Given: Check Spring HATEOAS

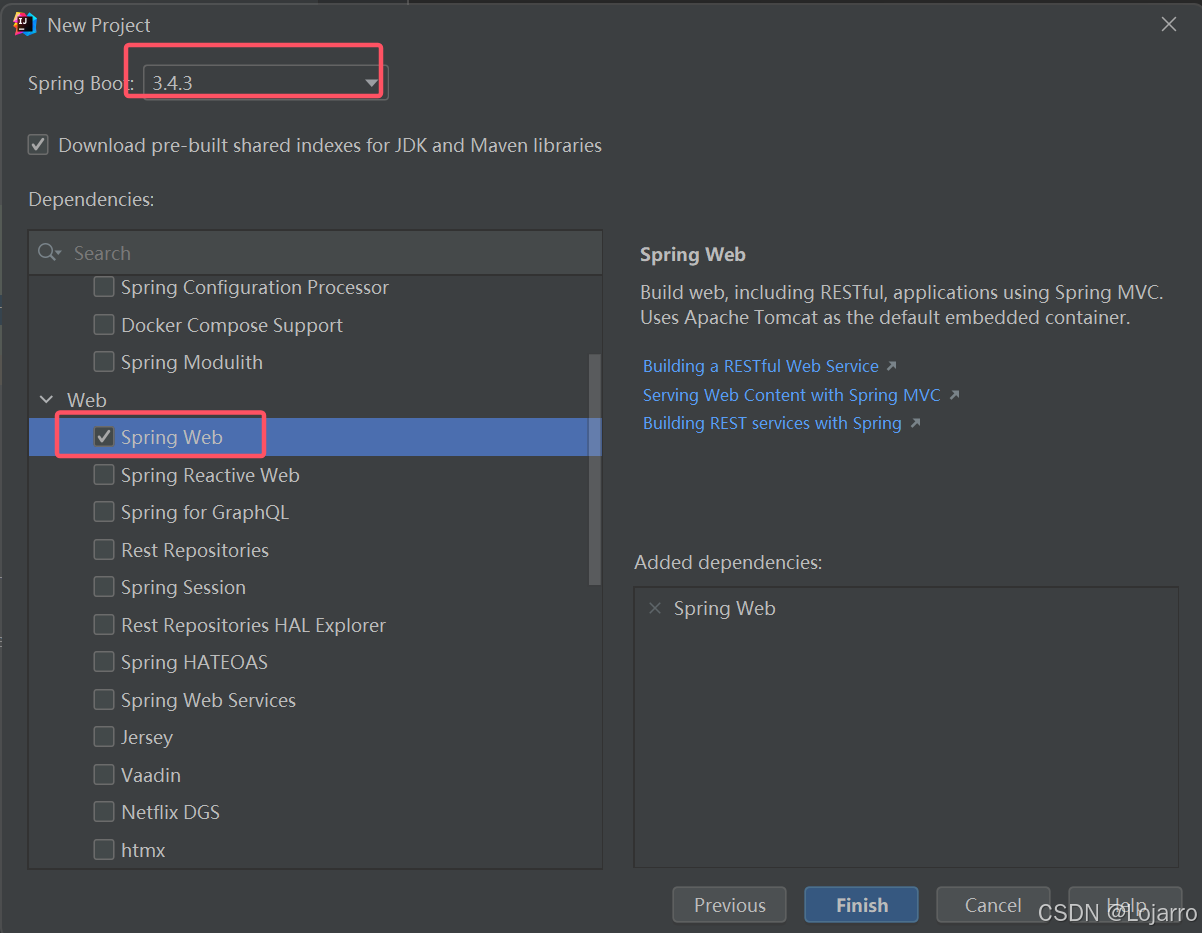Looking at the screenshot, I should click(103, 662).
